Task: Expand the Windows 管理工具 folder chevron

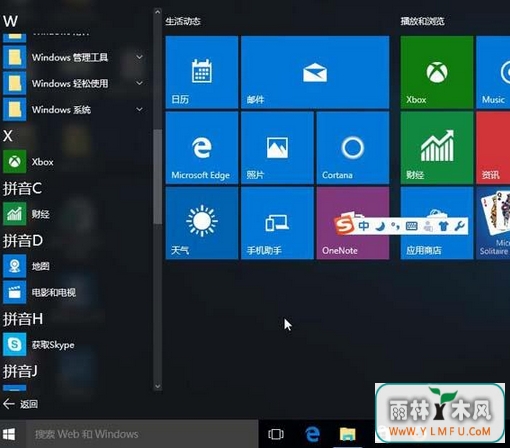Action: click(x=139, y=57)
